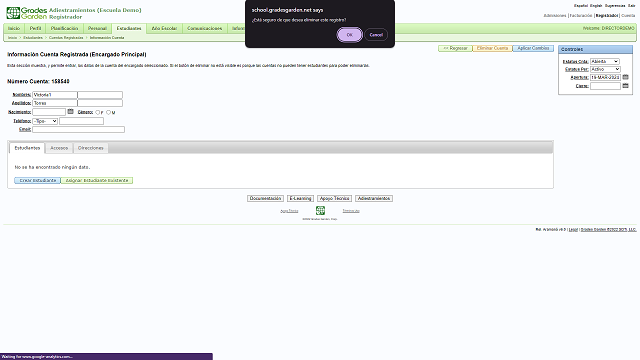Open the Estatus Per dropdown
640x360 pixels.
click(x=605, y=69)
